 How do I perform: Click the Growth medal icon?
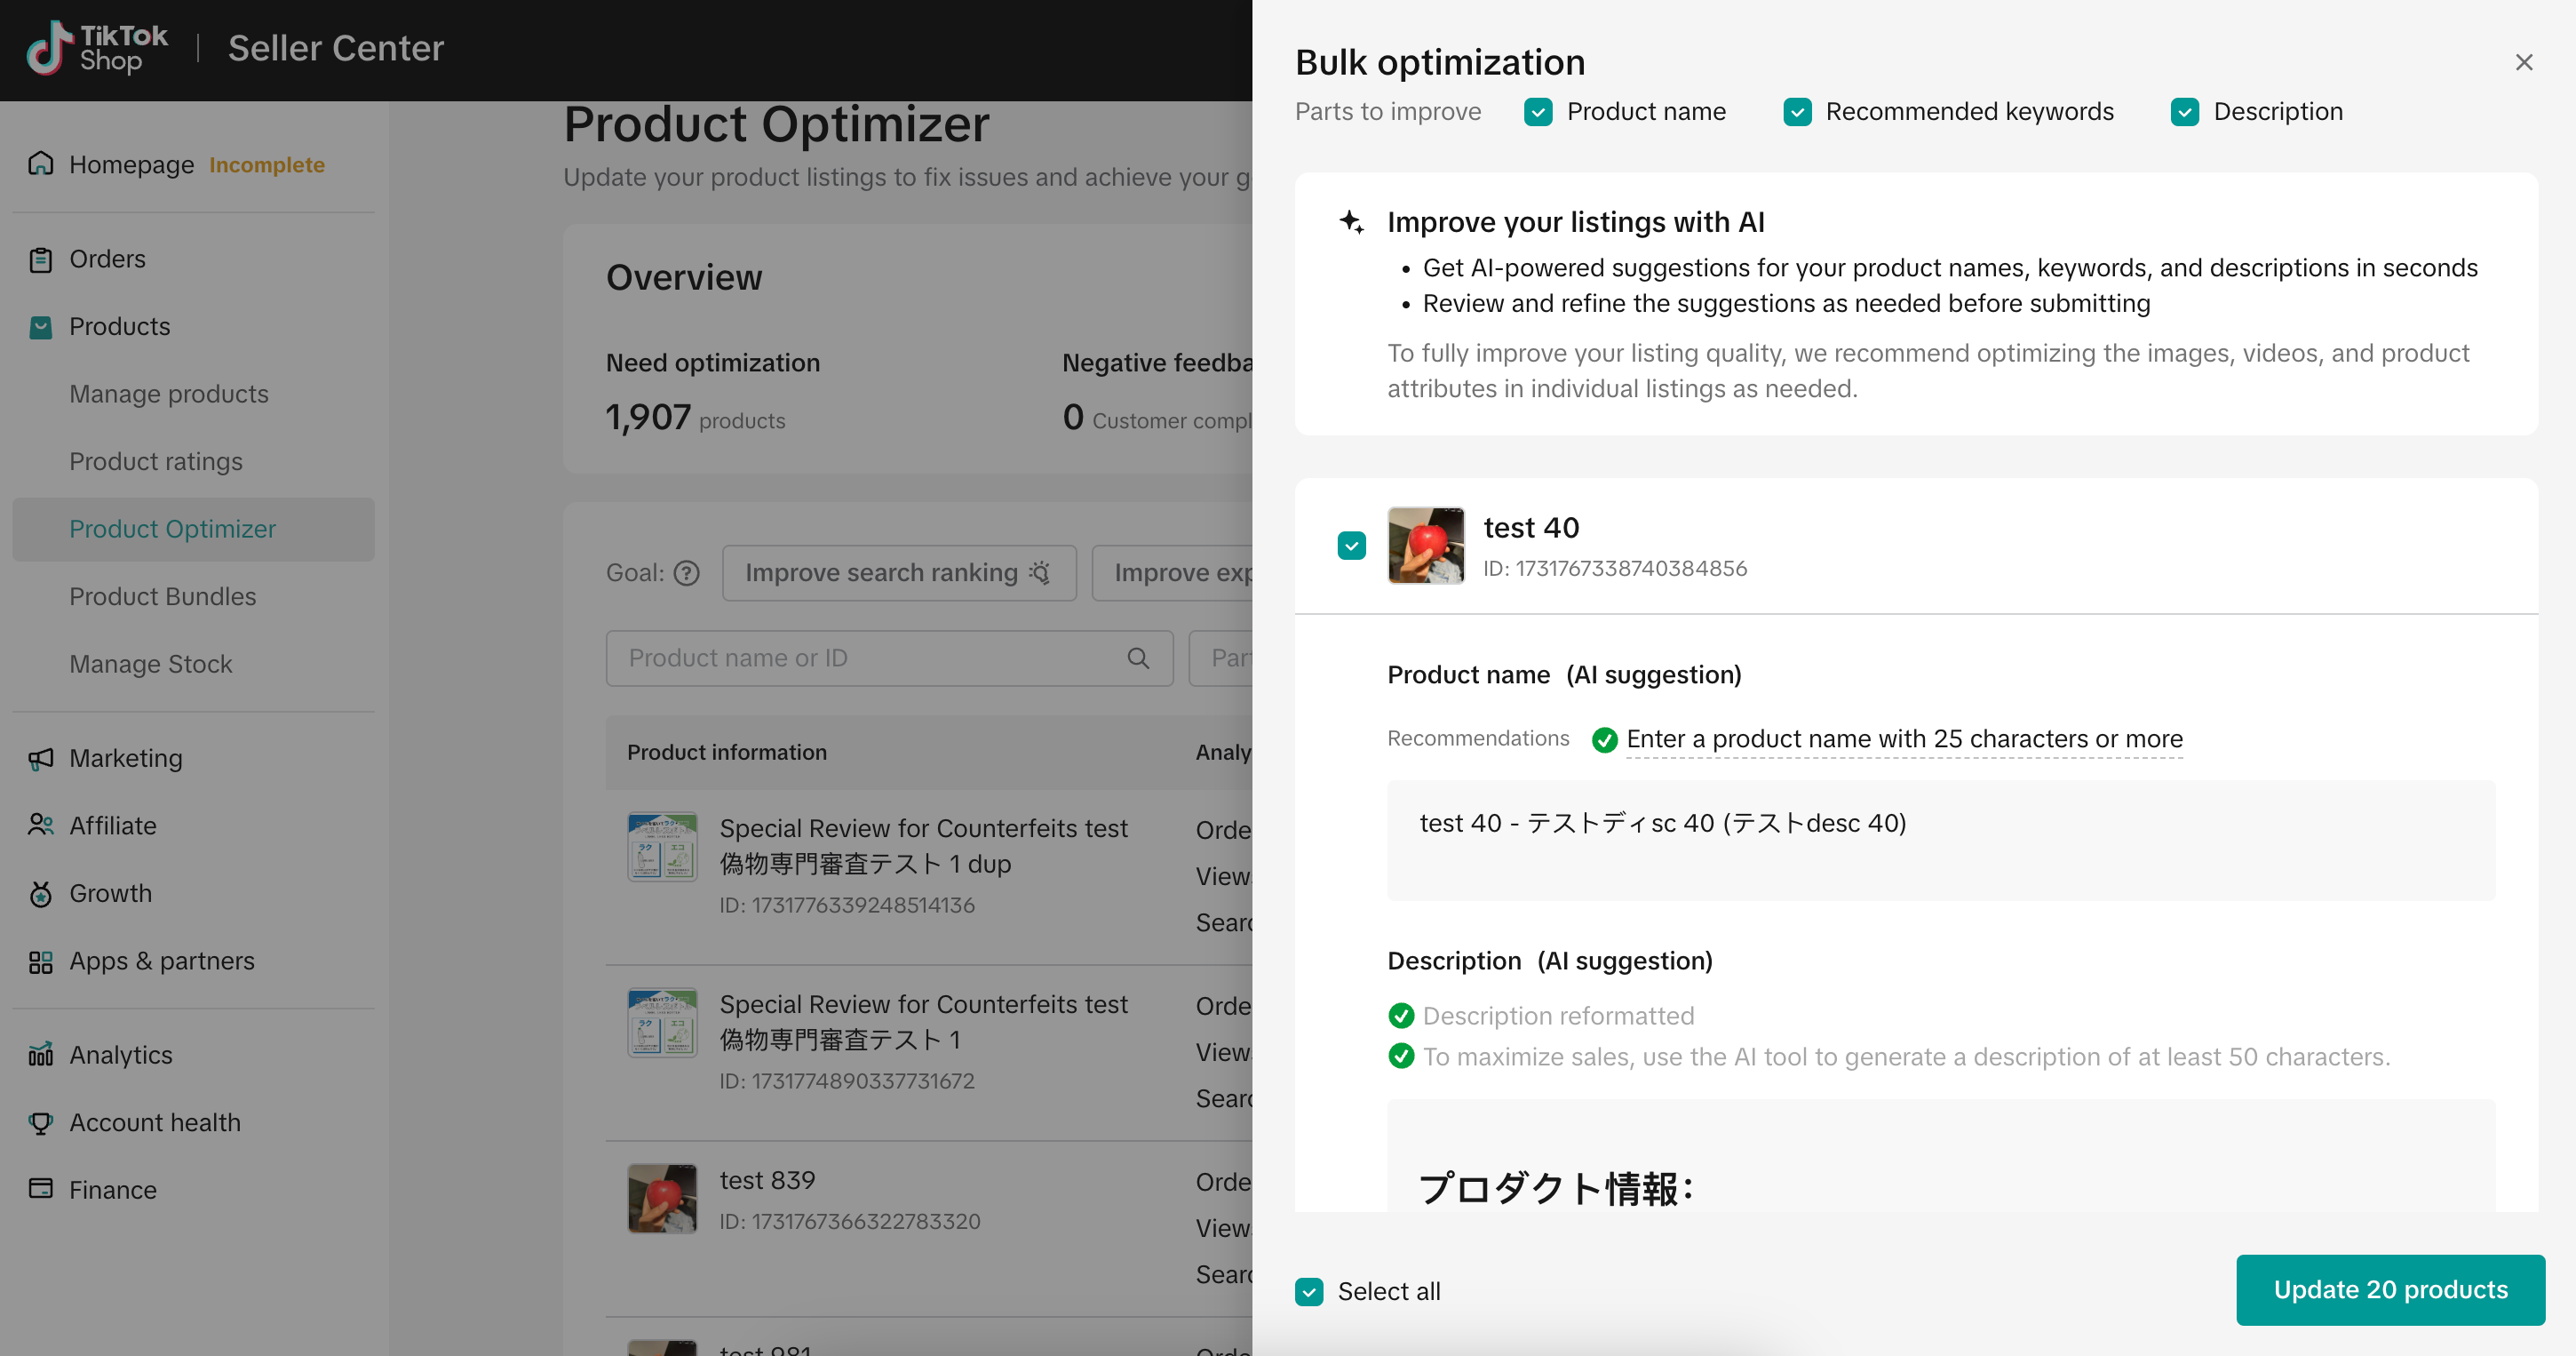41,894
